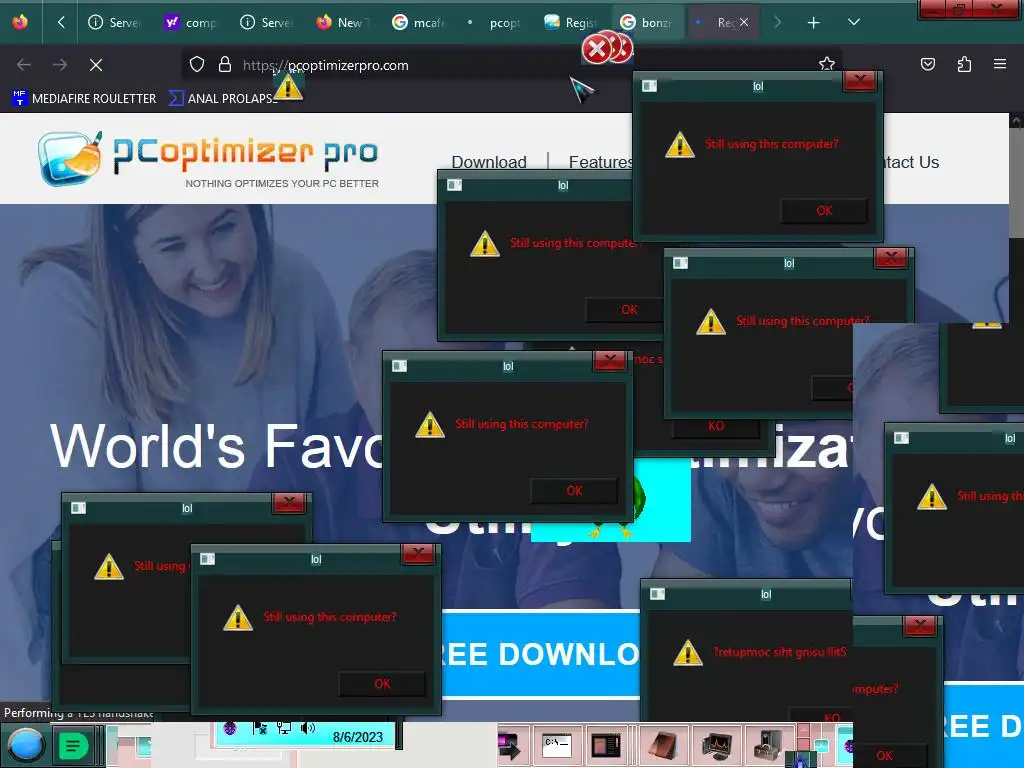Click OK in the dialog covering Contact Us
This screenshot has width=1024, height=768.
coord(824,211)
